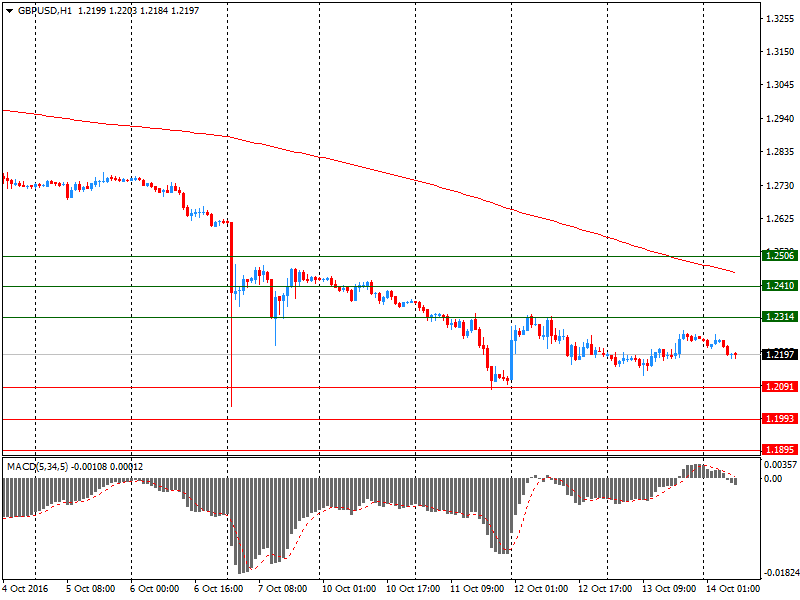
Task: Select the 1.2091 red support label
Action: (x=780, y=387)
